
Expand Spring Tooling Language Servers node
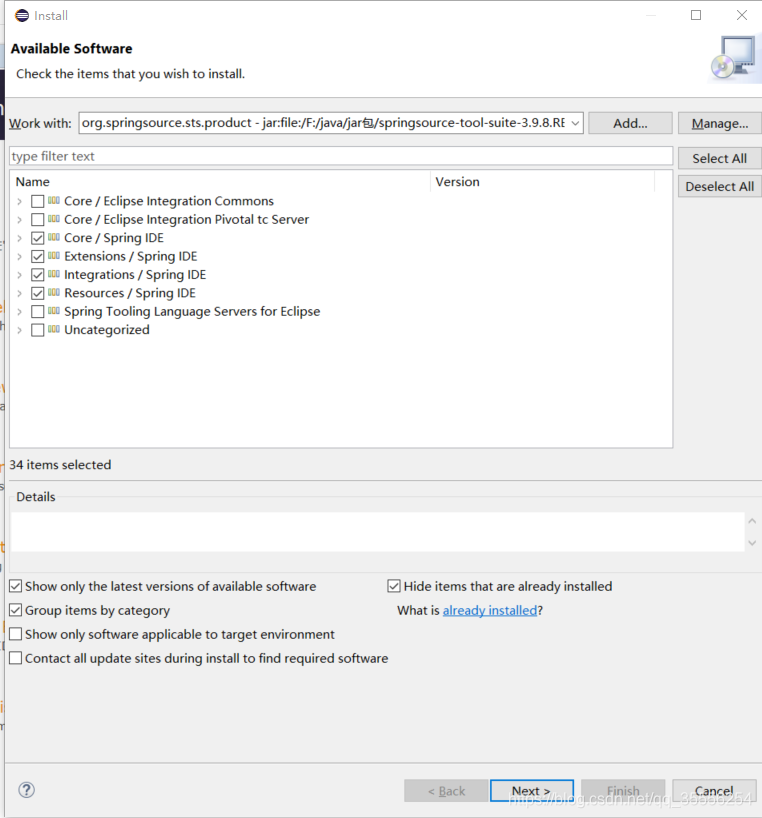(x=19, y=312)
